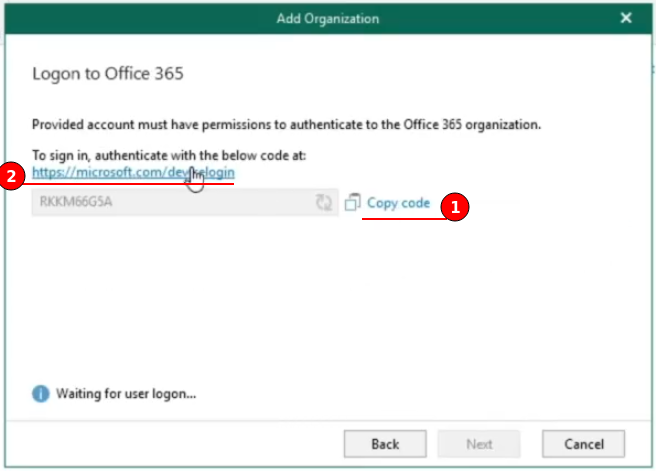Cancel the Add Organization wizard
The image size is (656, 471).
[x=584, y=444]
